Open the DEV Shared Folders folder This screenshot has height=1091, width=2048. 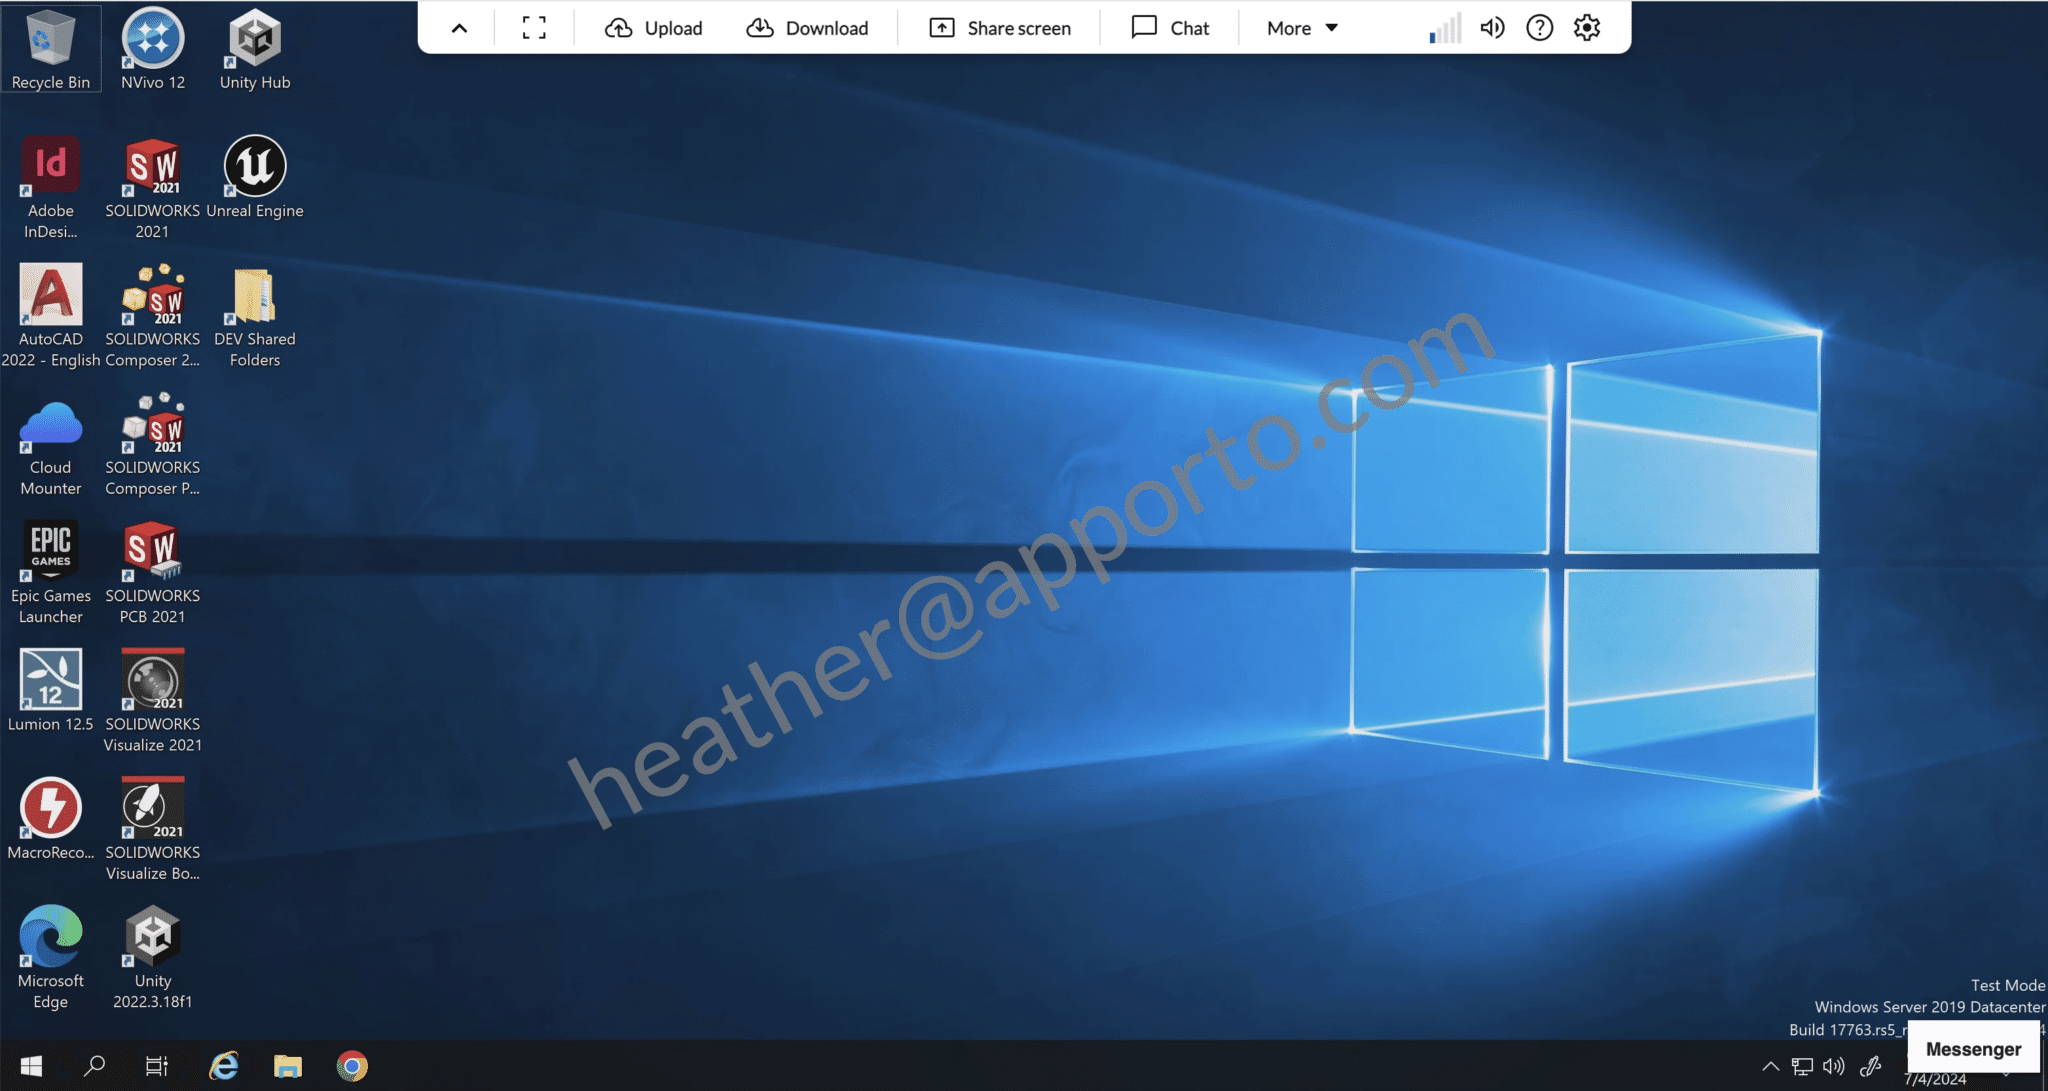pos(255,296)
